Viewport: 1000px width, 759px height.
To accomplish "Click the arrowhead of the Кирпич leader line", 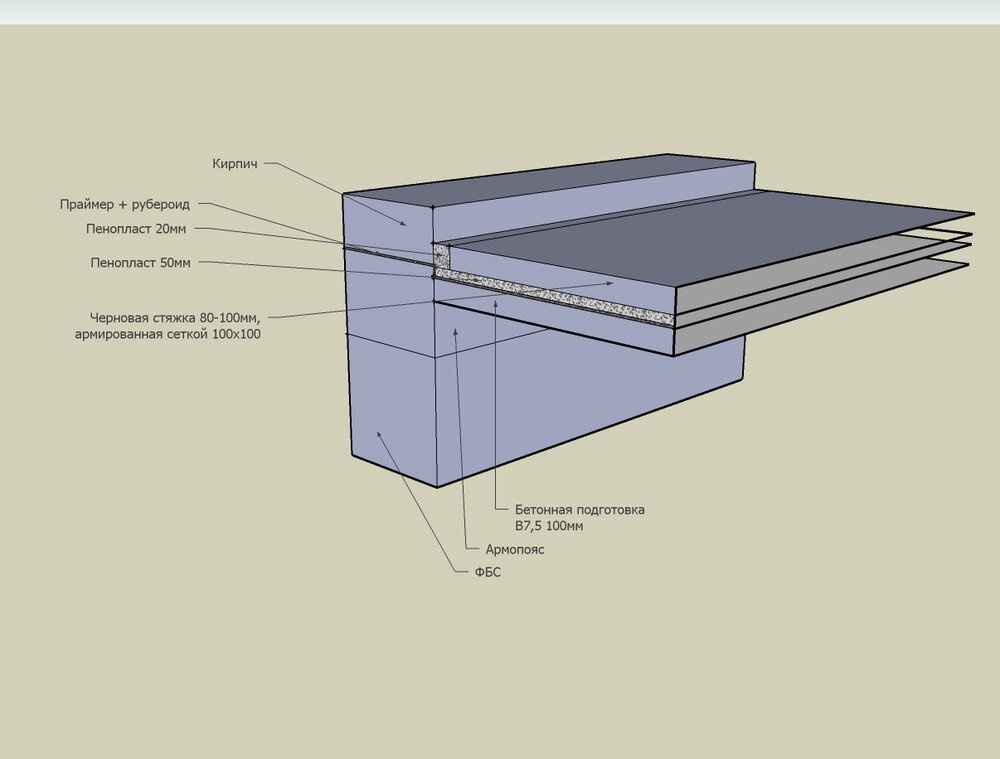I will 405,224.
